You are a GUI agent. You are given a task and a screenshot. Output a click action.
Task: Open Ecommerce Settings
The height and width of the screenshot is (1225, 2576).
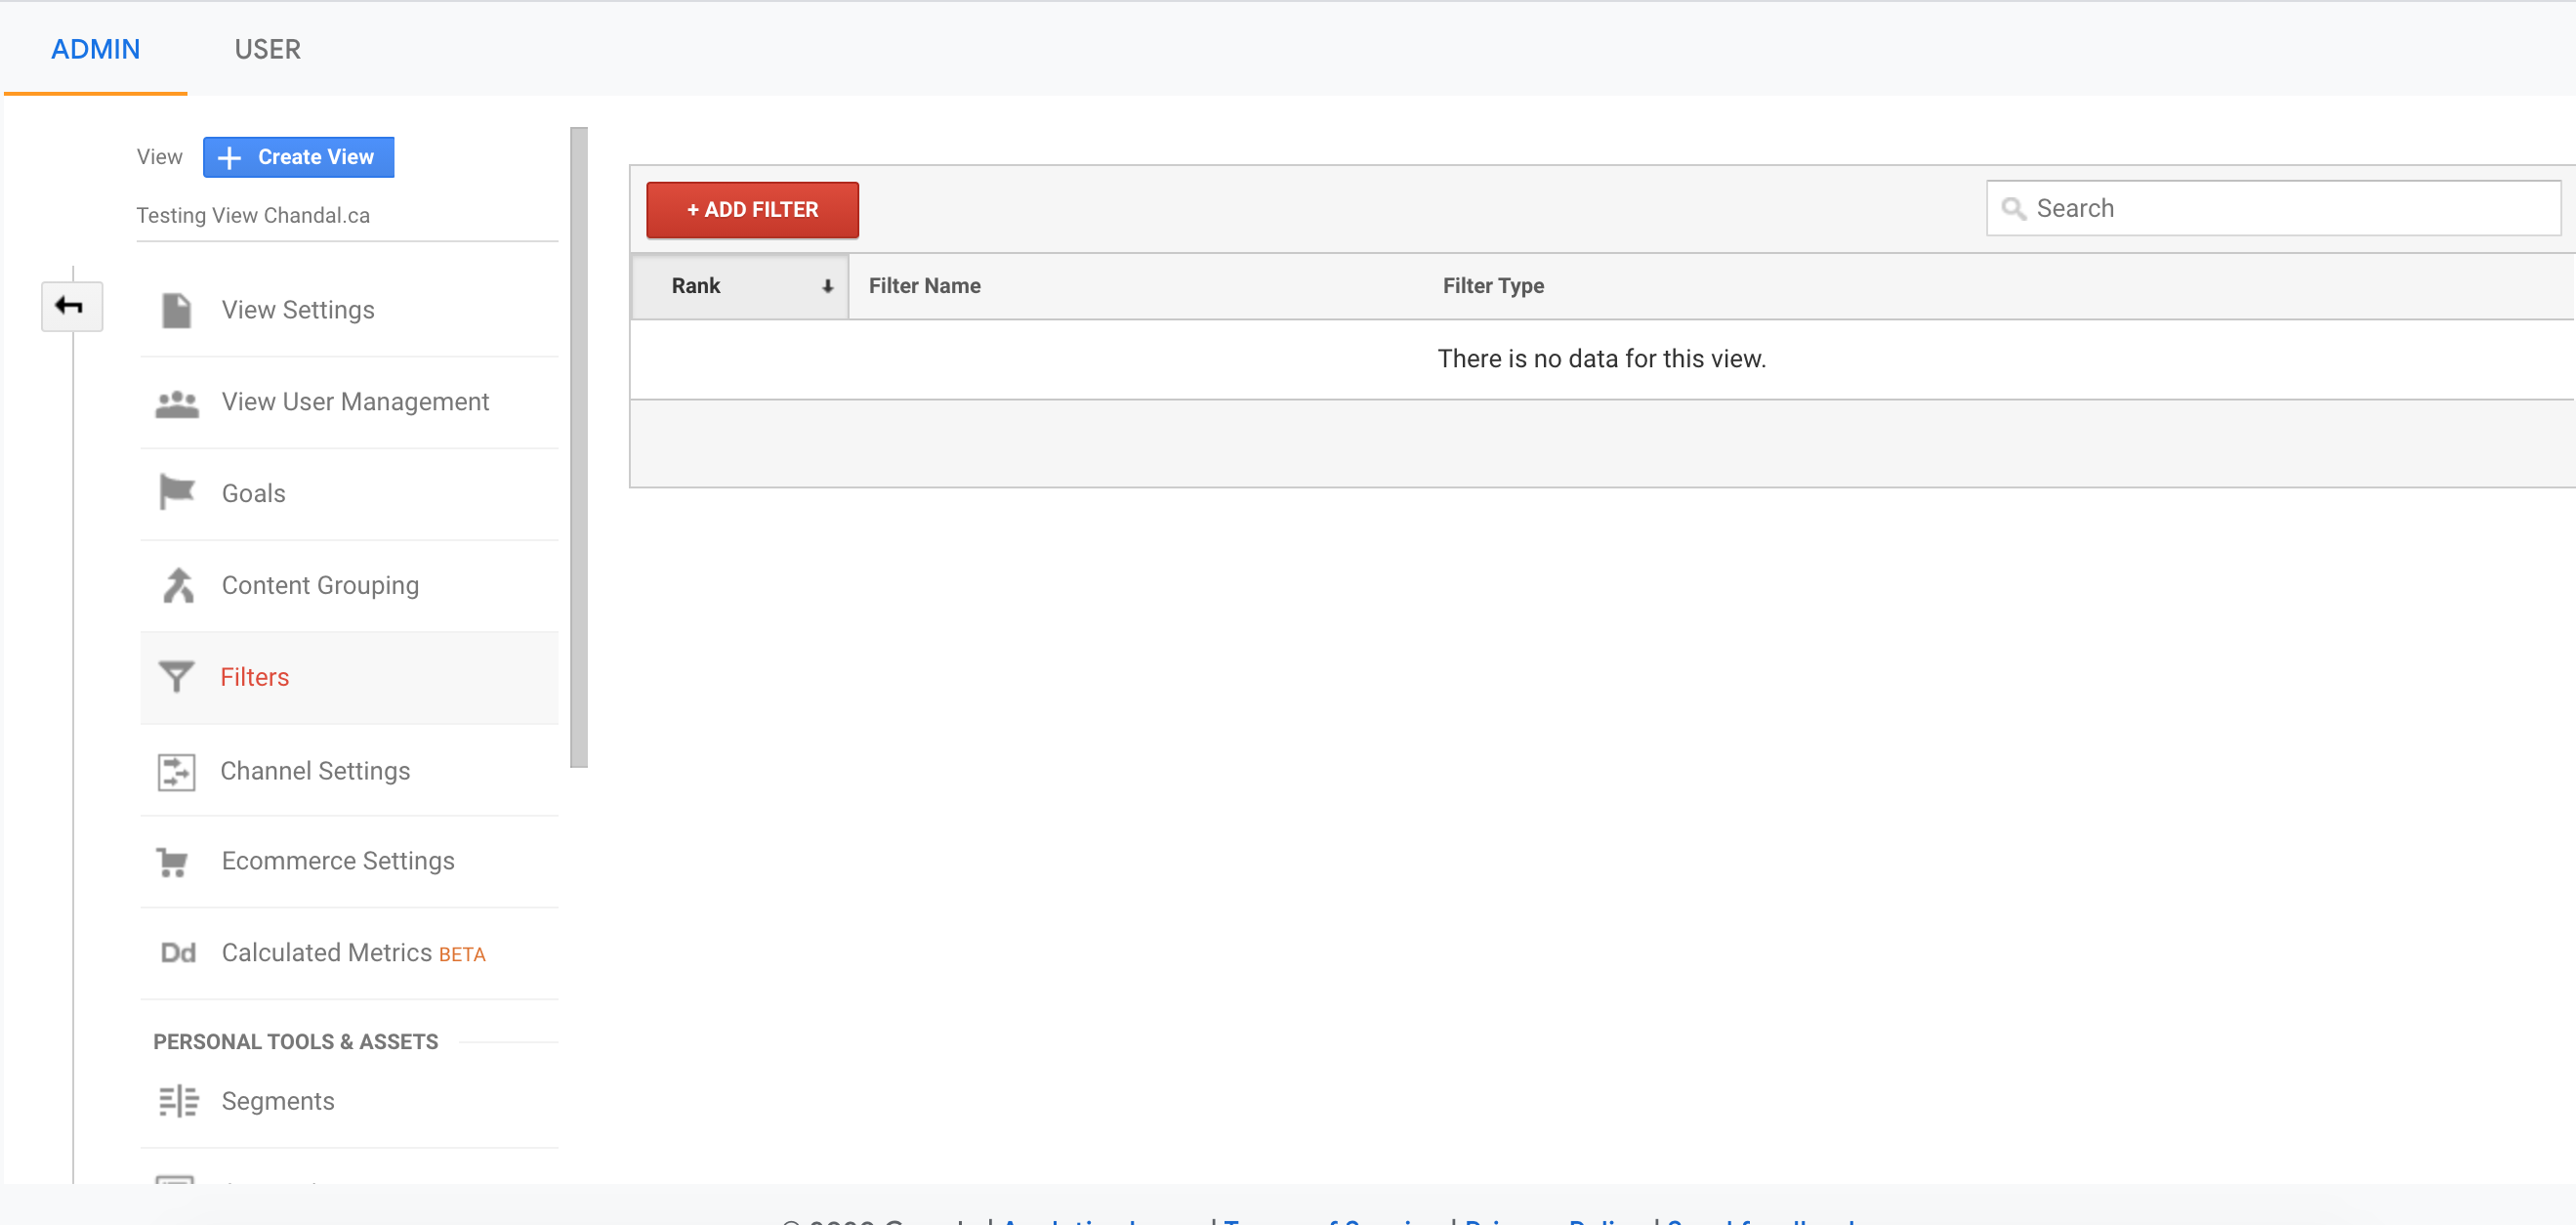(337, 860)
